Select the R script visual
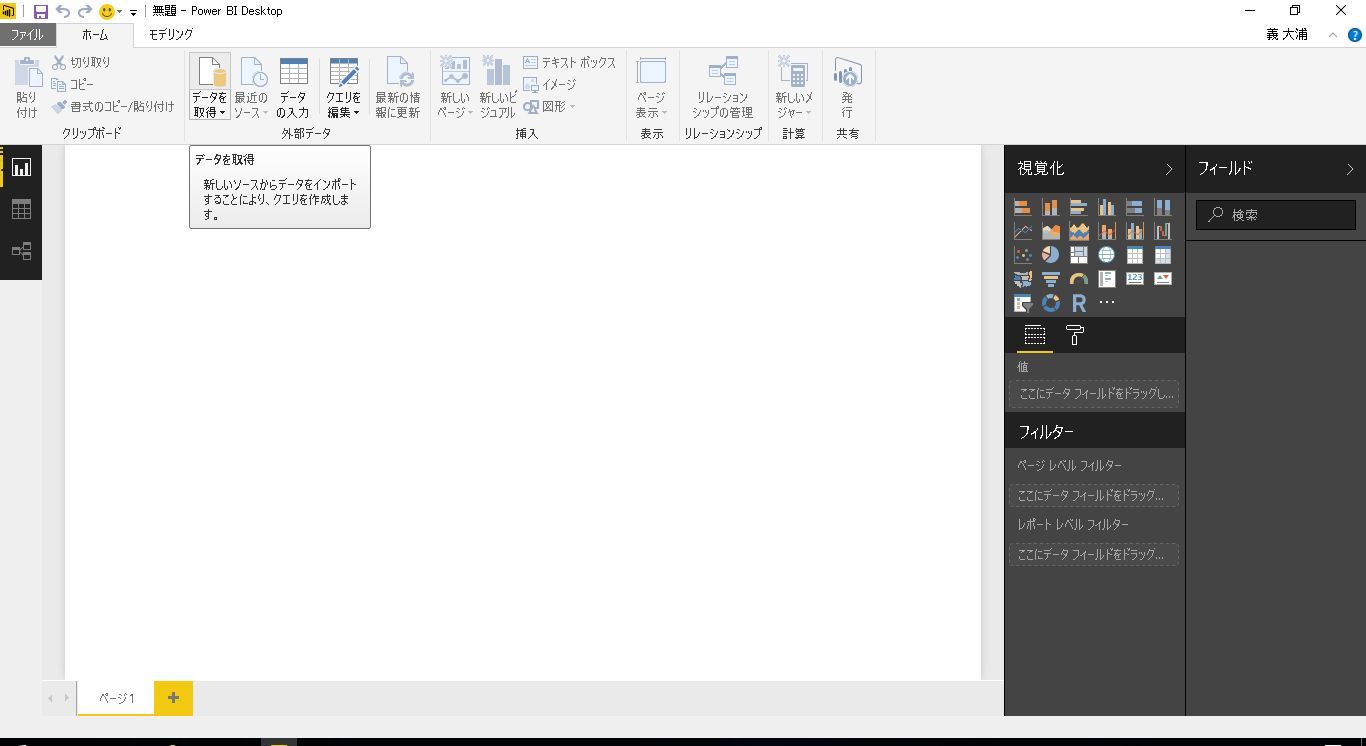Image resolution: width=1366 pixels, height=746 pixels. pos(1078,303)
